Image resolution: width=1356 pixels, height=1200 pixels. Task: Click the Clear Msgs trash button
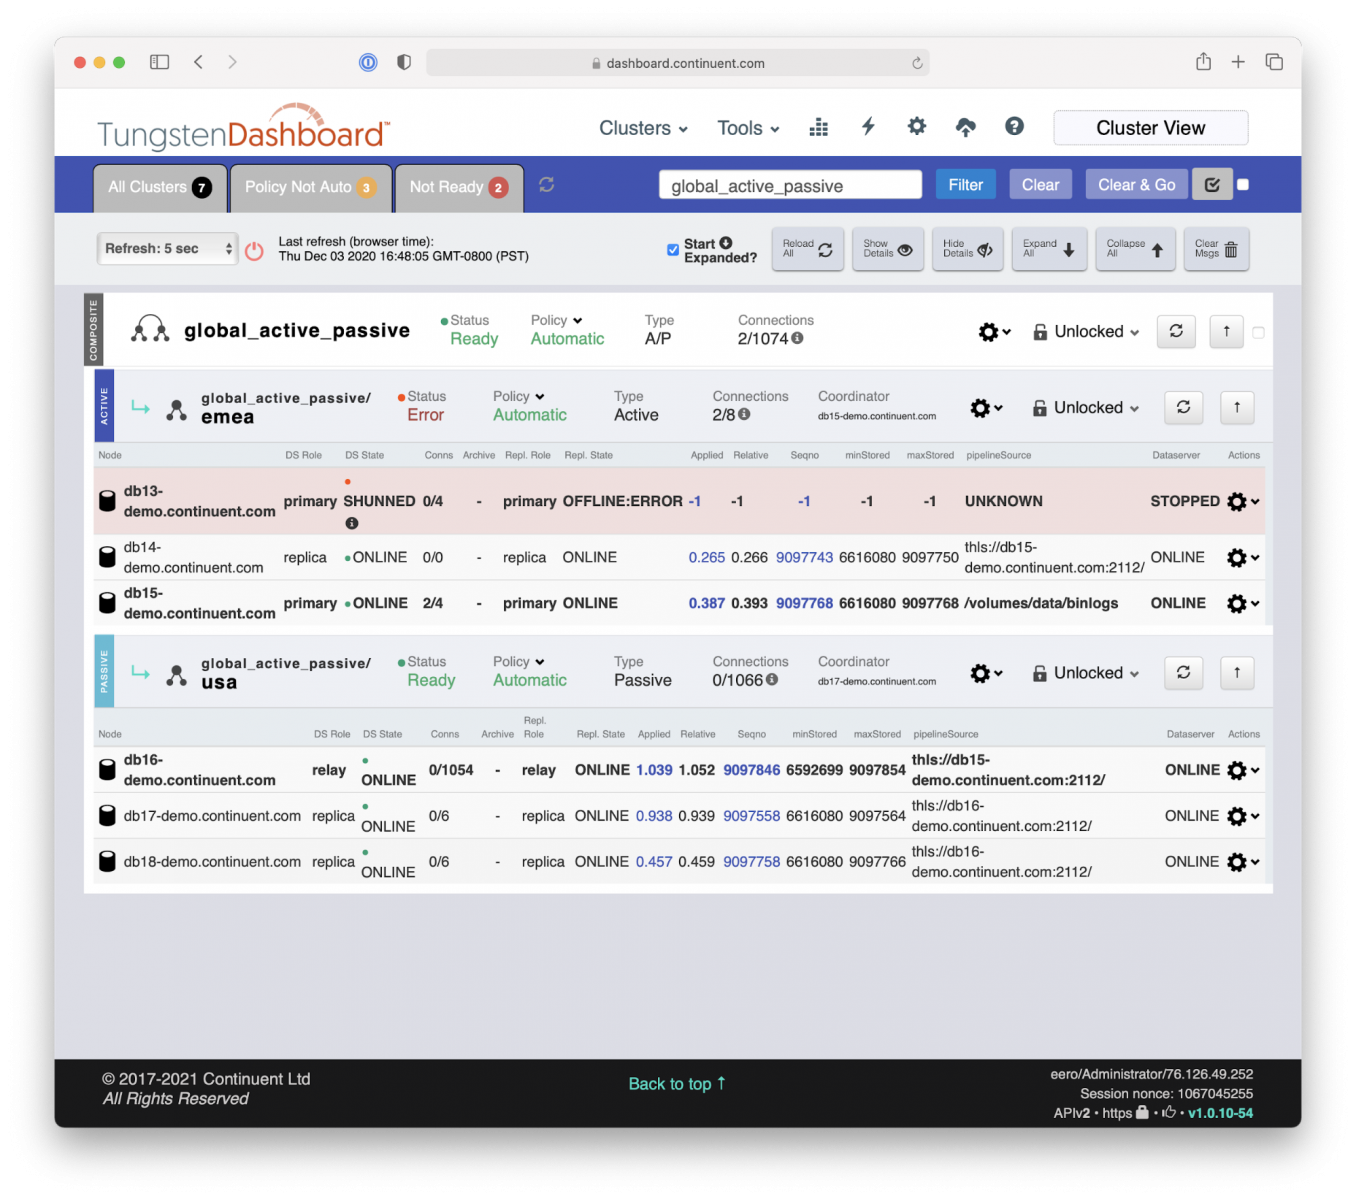(x=1217, y=249)
